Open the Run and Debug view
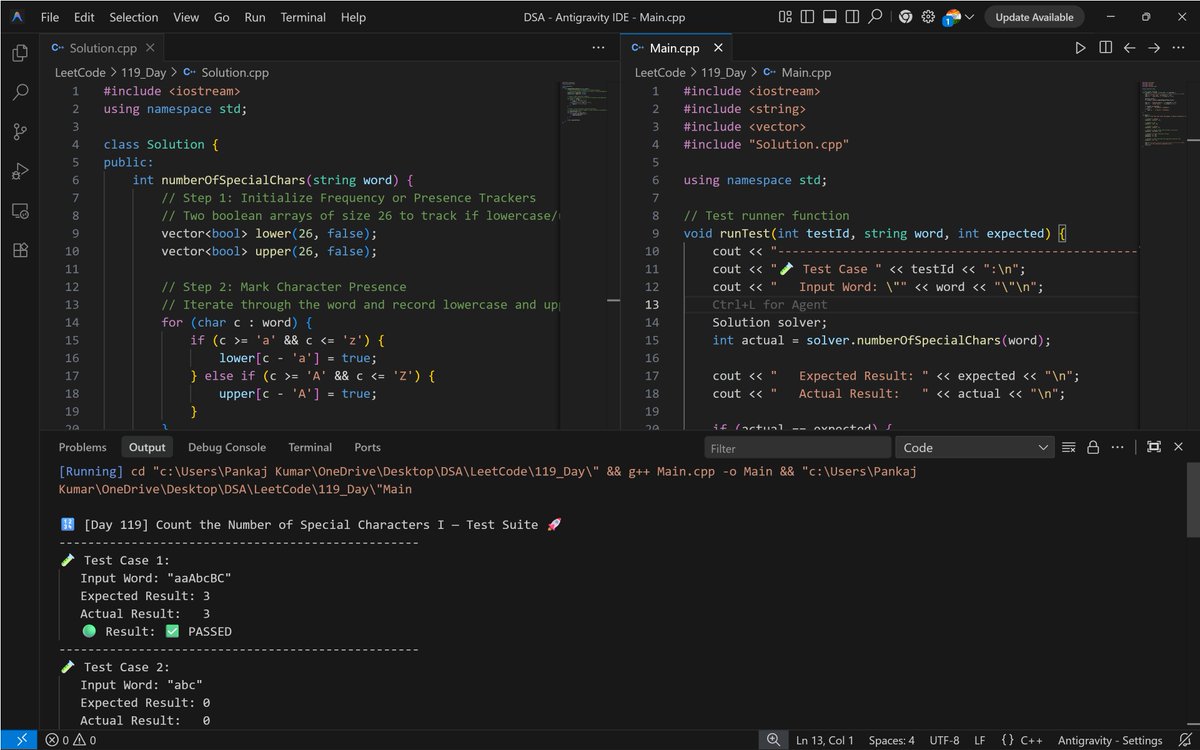This screenshot has width=1200, height=750. 20,171
